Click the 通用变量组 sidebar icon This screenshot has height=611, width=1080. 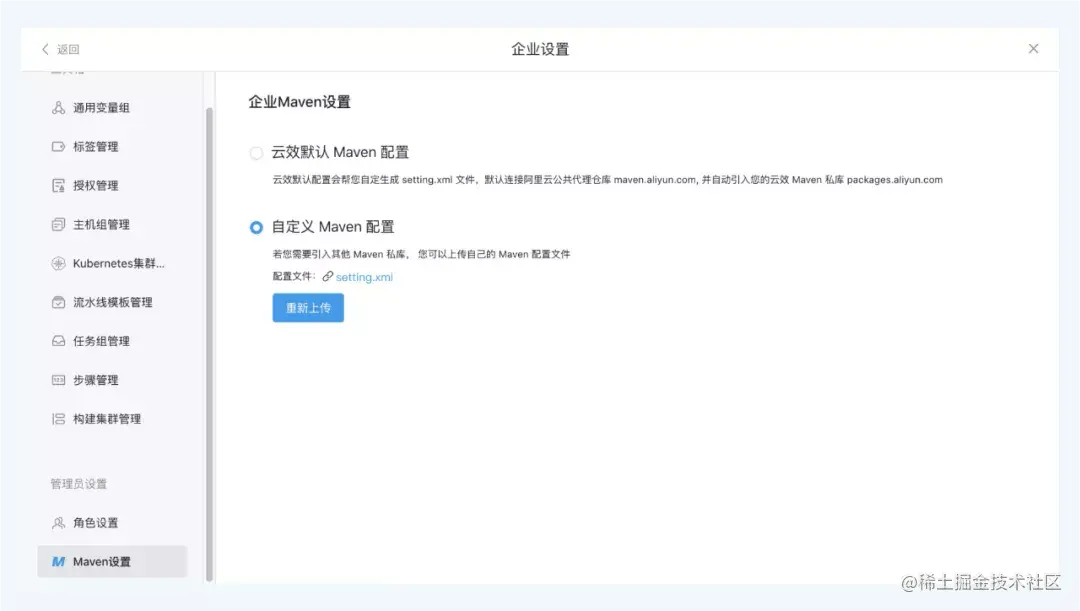59,107
